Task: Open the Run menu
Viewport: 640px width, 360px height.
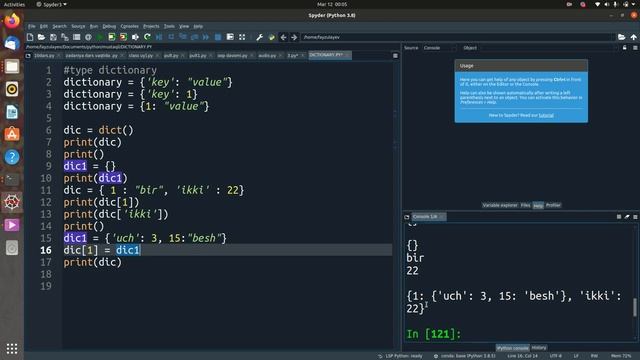Action: 94,26
